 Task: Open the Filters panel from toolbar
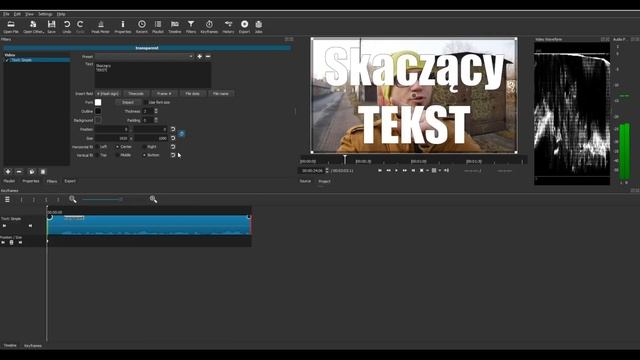click(x=191, y=27)
